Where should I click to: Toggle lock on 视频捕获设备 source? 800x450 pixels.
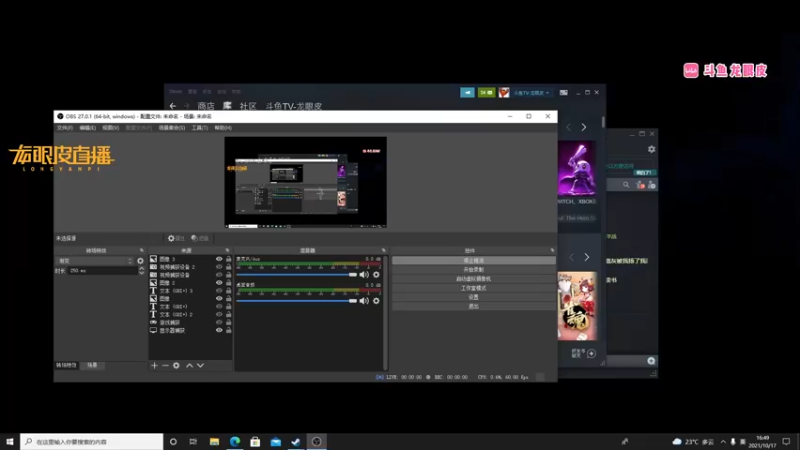pos(228,274)
